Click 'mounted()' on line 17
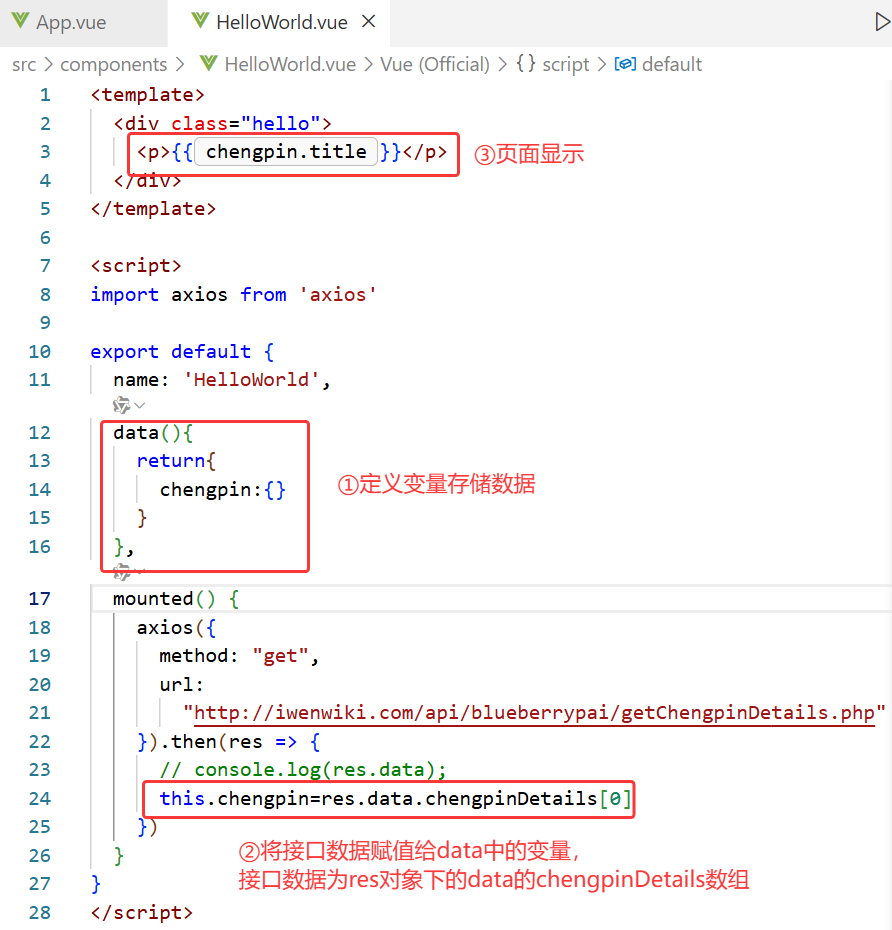Screen dimensions: 892x930 click(x=164, y=598)
